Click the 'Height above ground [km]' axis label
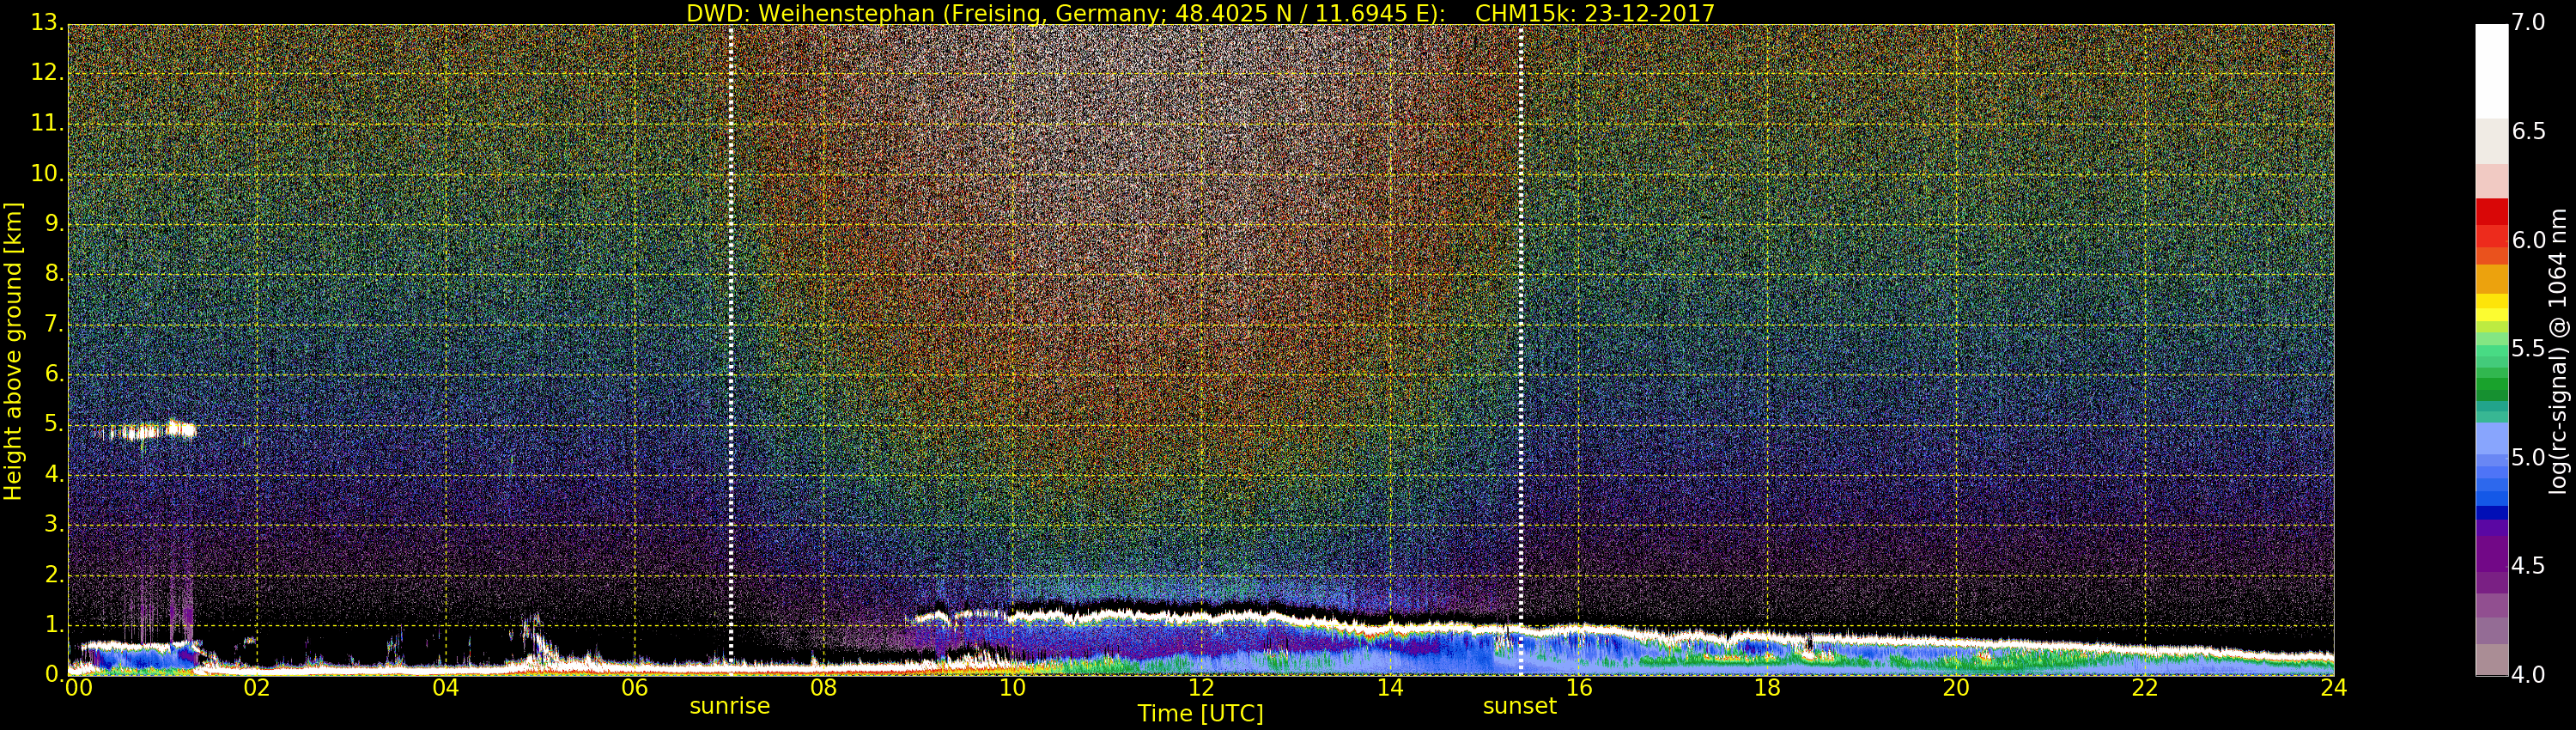2576x730 pixels. (x=13, y=351)
